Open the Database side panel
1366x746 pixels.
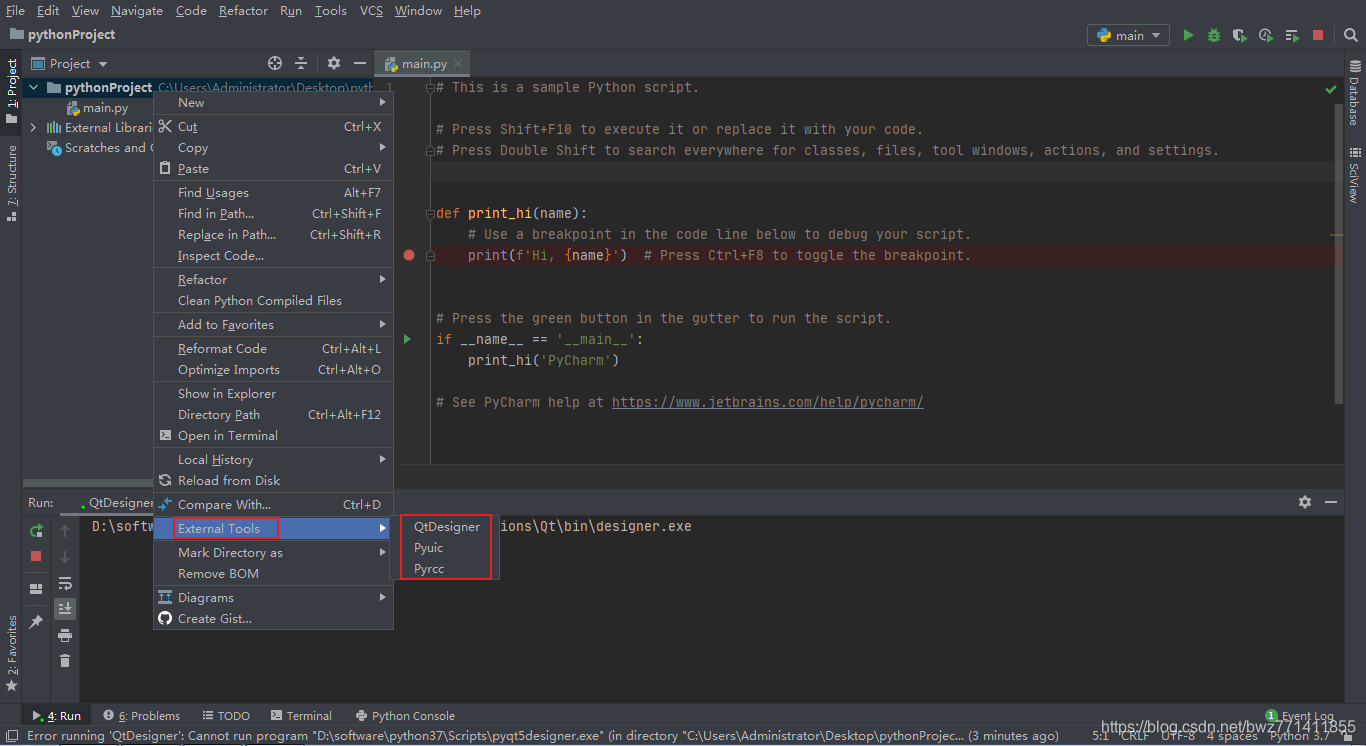click(1354, 91)
